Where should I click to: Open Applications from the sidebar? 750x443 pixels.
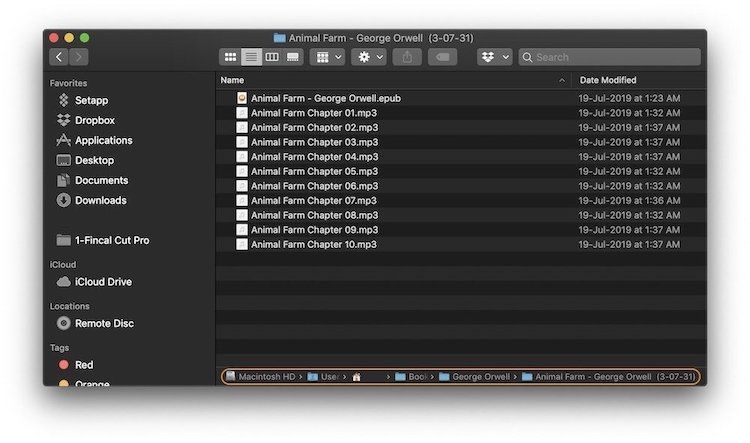click(x=103, y=140)
